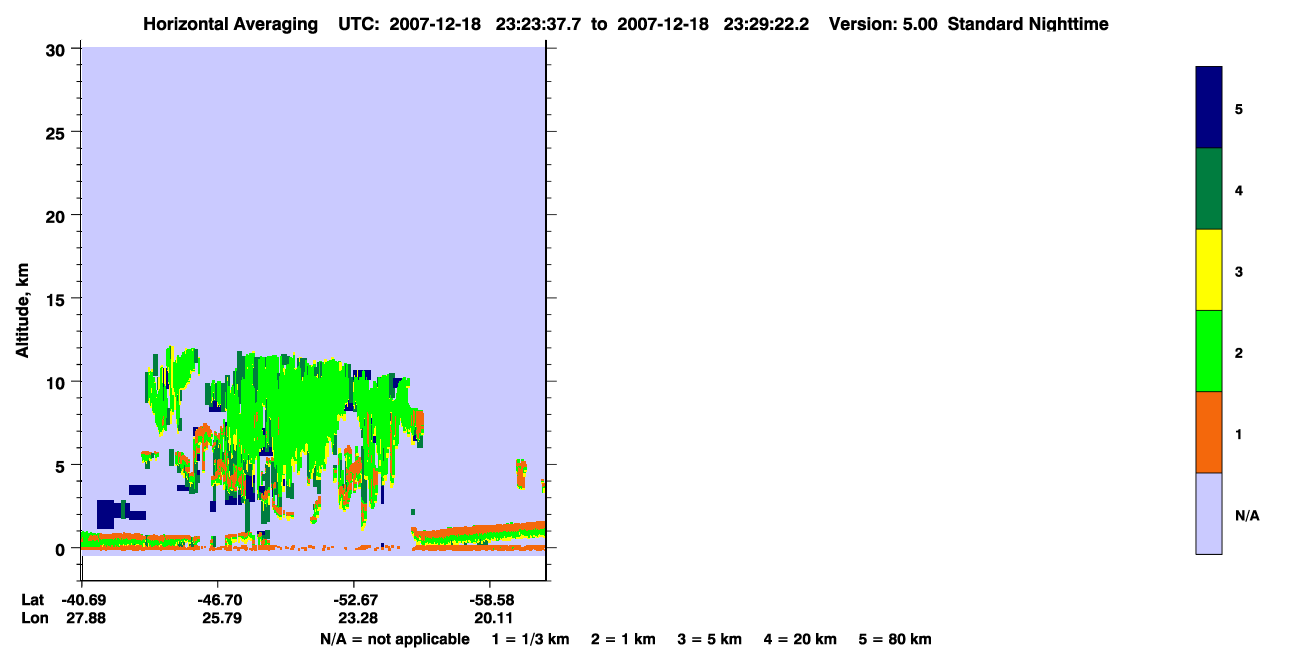Click the '5 = 80 km' legend text

click(x=895, y=639)
